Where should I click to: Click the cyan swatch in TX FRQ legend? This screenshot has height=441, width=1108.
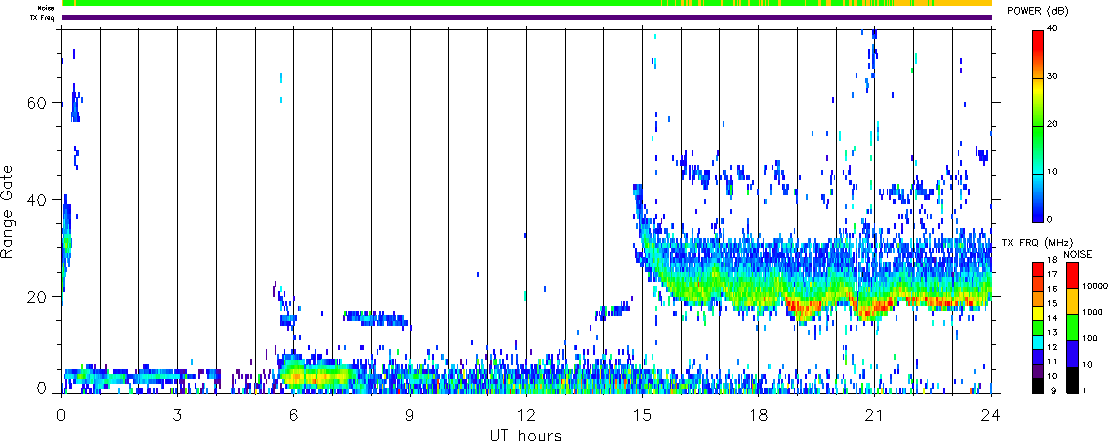coord(1038,343)
